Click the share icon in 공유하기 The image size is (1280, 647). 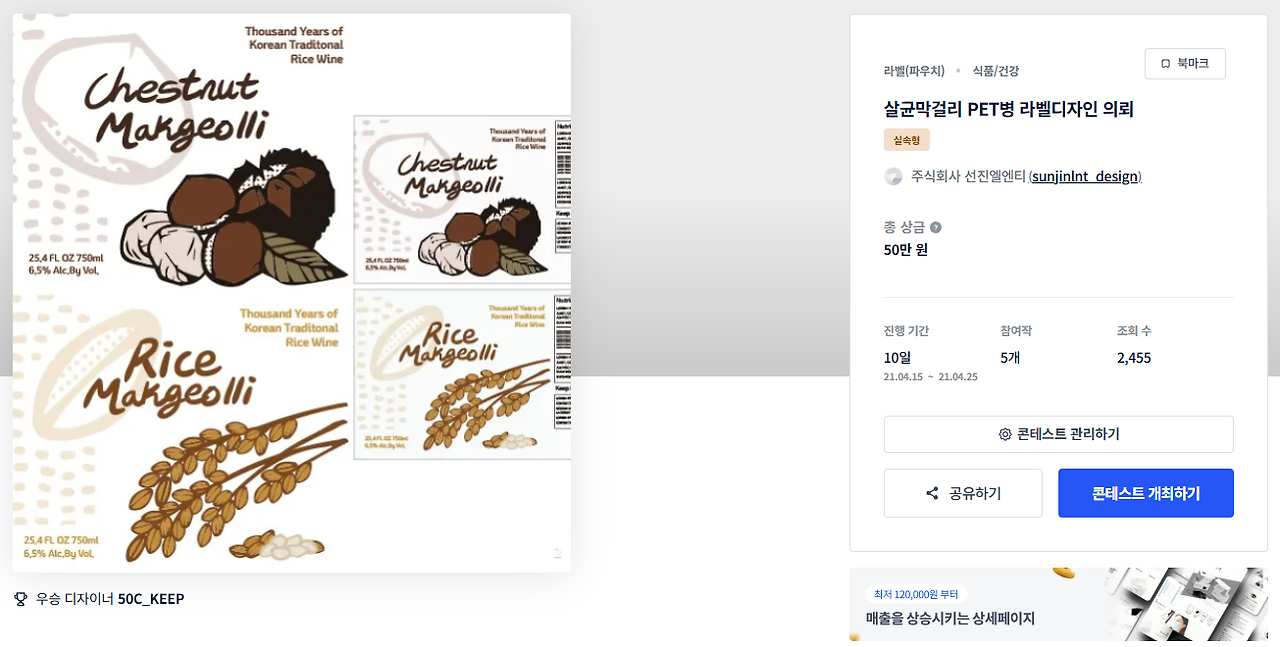[932, 493]
